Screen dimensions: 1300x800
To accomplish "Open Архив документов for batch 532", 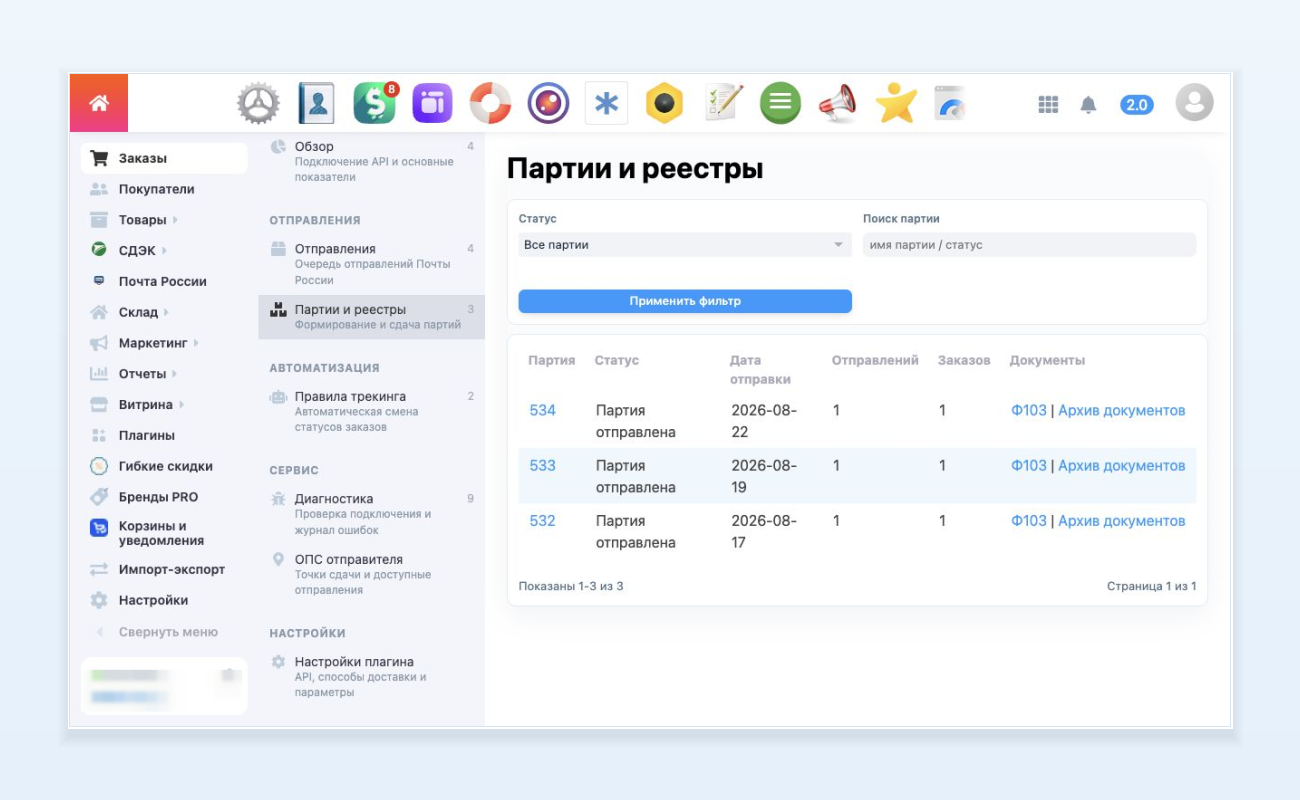I will (1122, 521).
